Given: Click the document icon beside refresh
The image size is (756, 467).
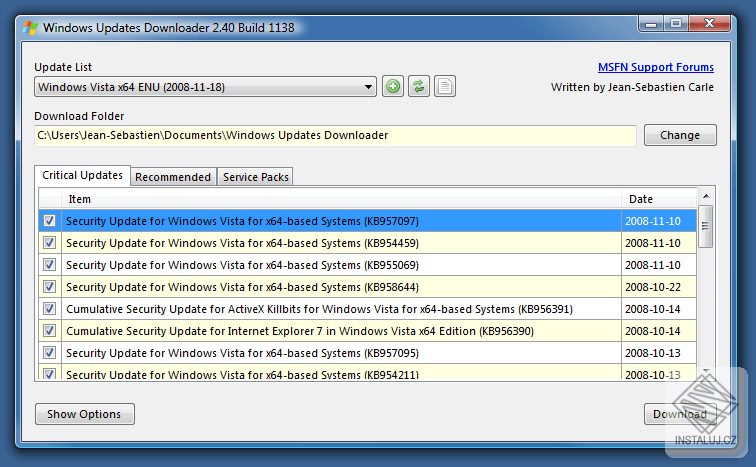Looking at the screenshot, I should point(445,87).
